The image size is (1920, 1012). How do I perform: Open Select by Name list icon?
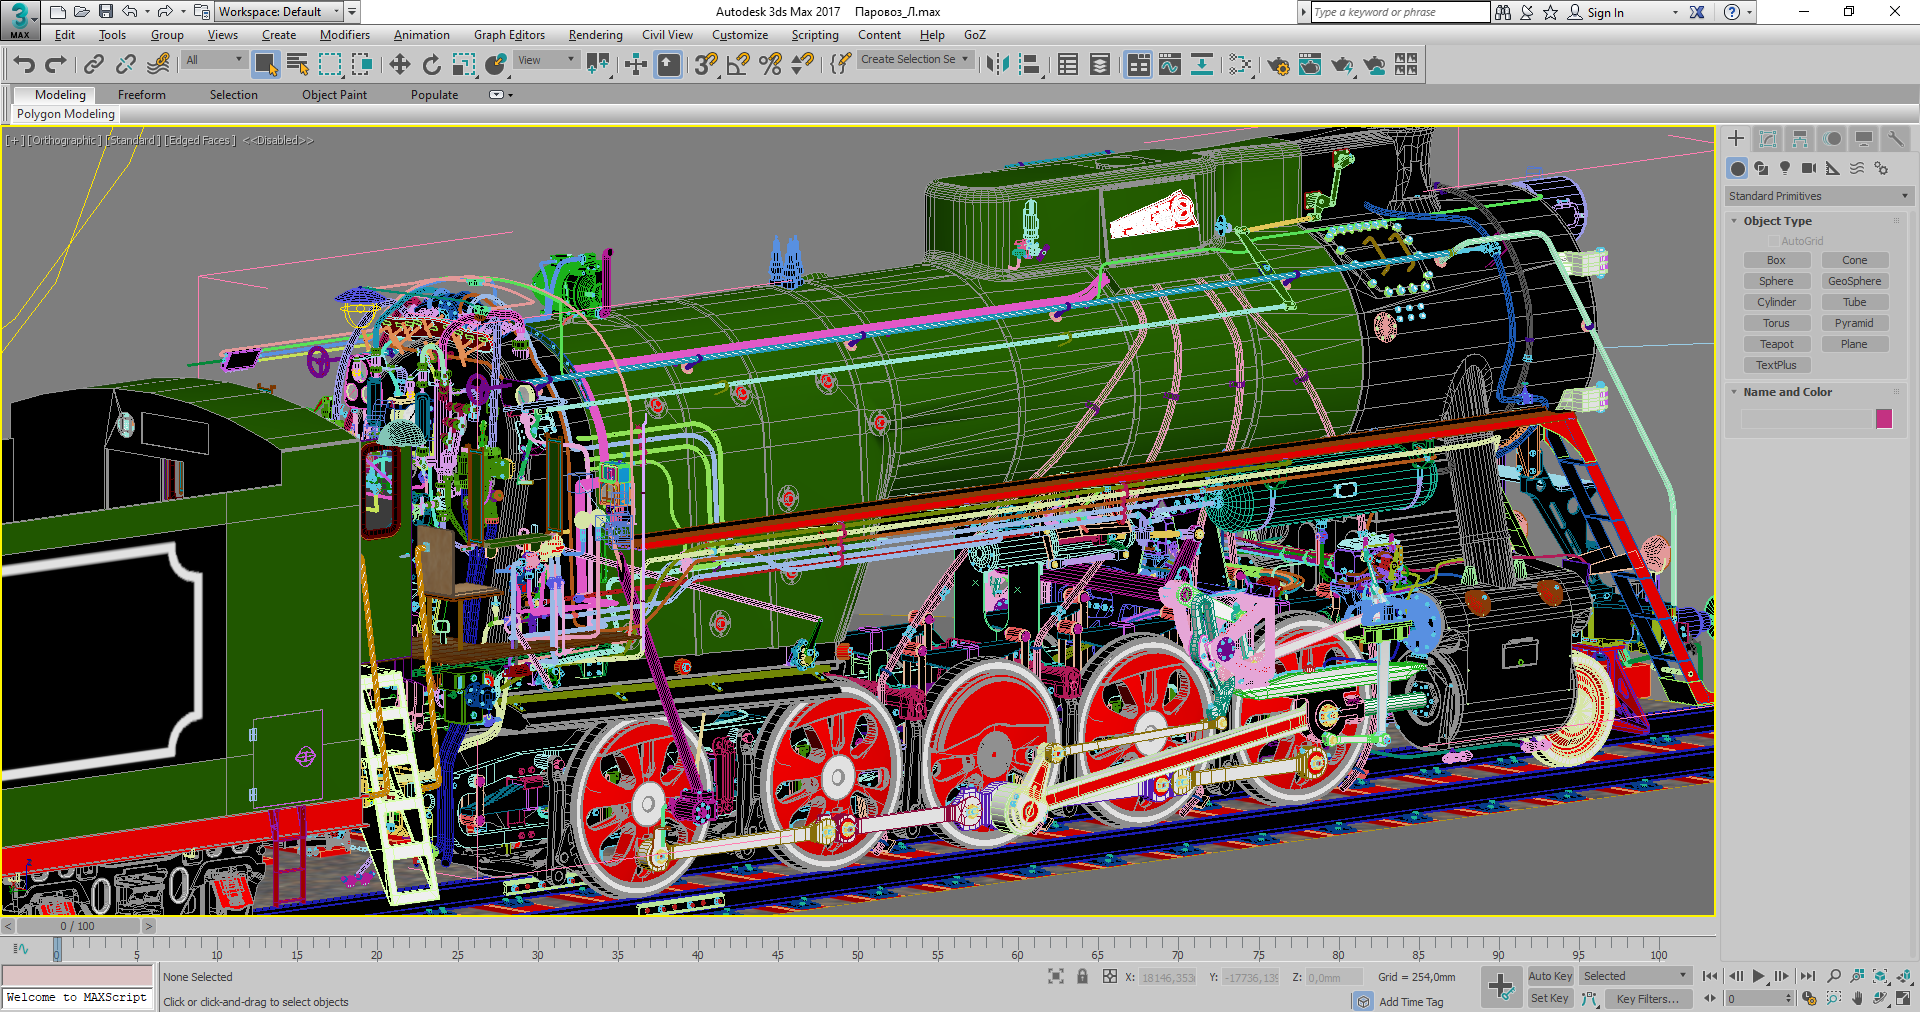[x=297, y=65]
